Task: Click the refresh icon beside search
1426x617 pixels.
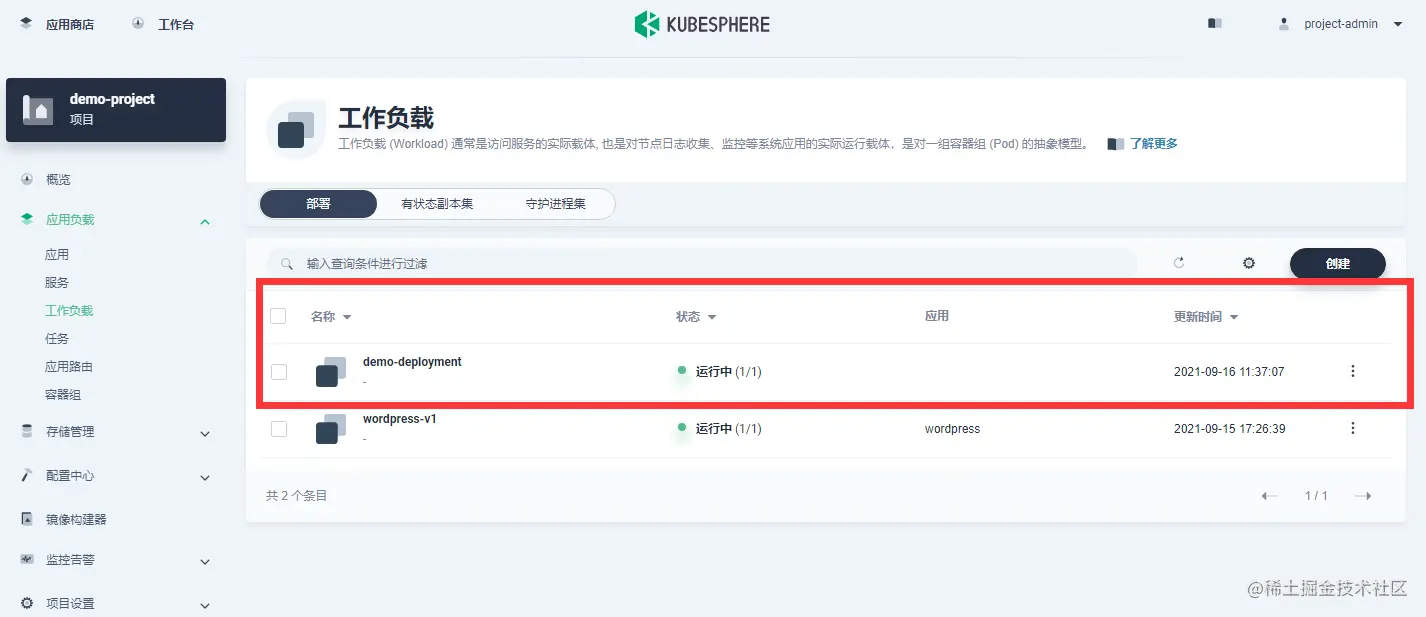Action: click(1179, 263)
